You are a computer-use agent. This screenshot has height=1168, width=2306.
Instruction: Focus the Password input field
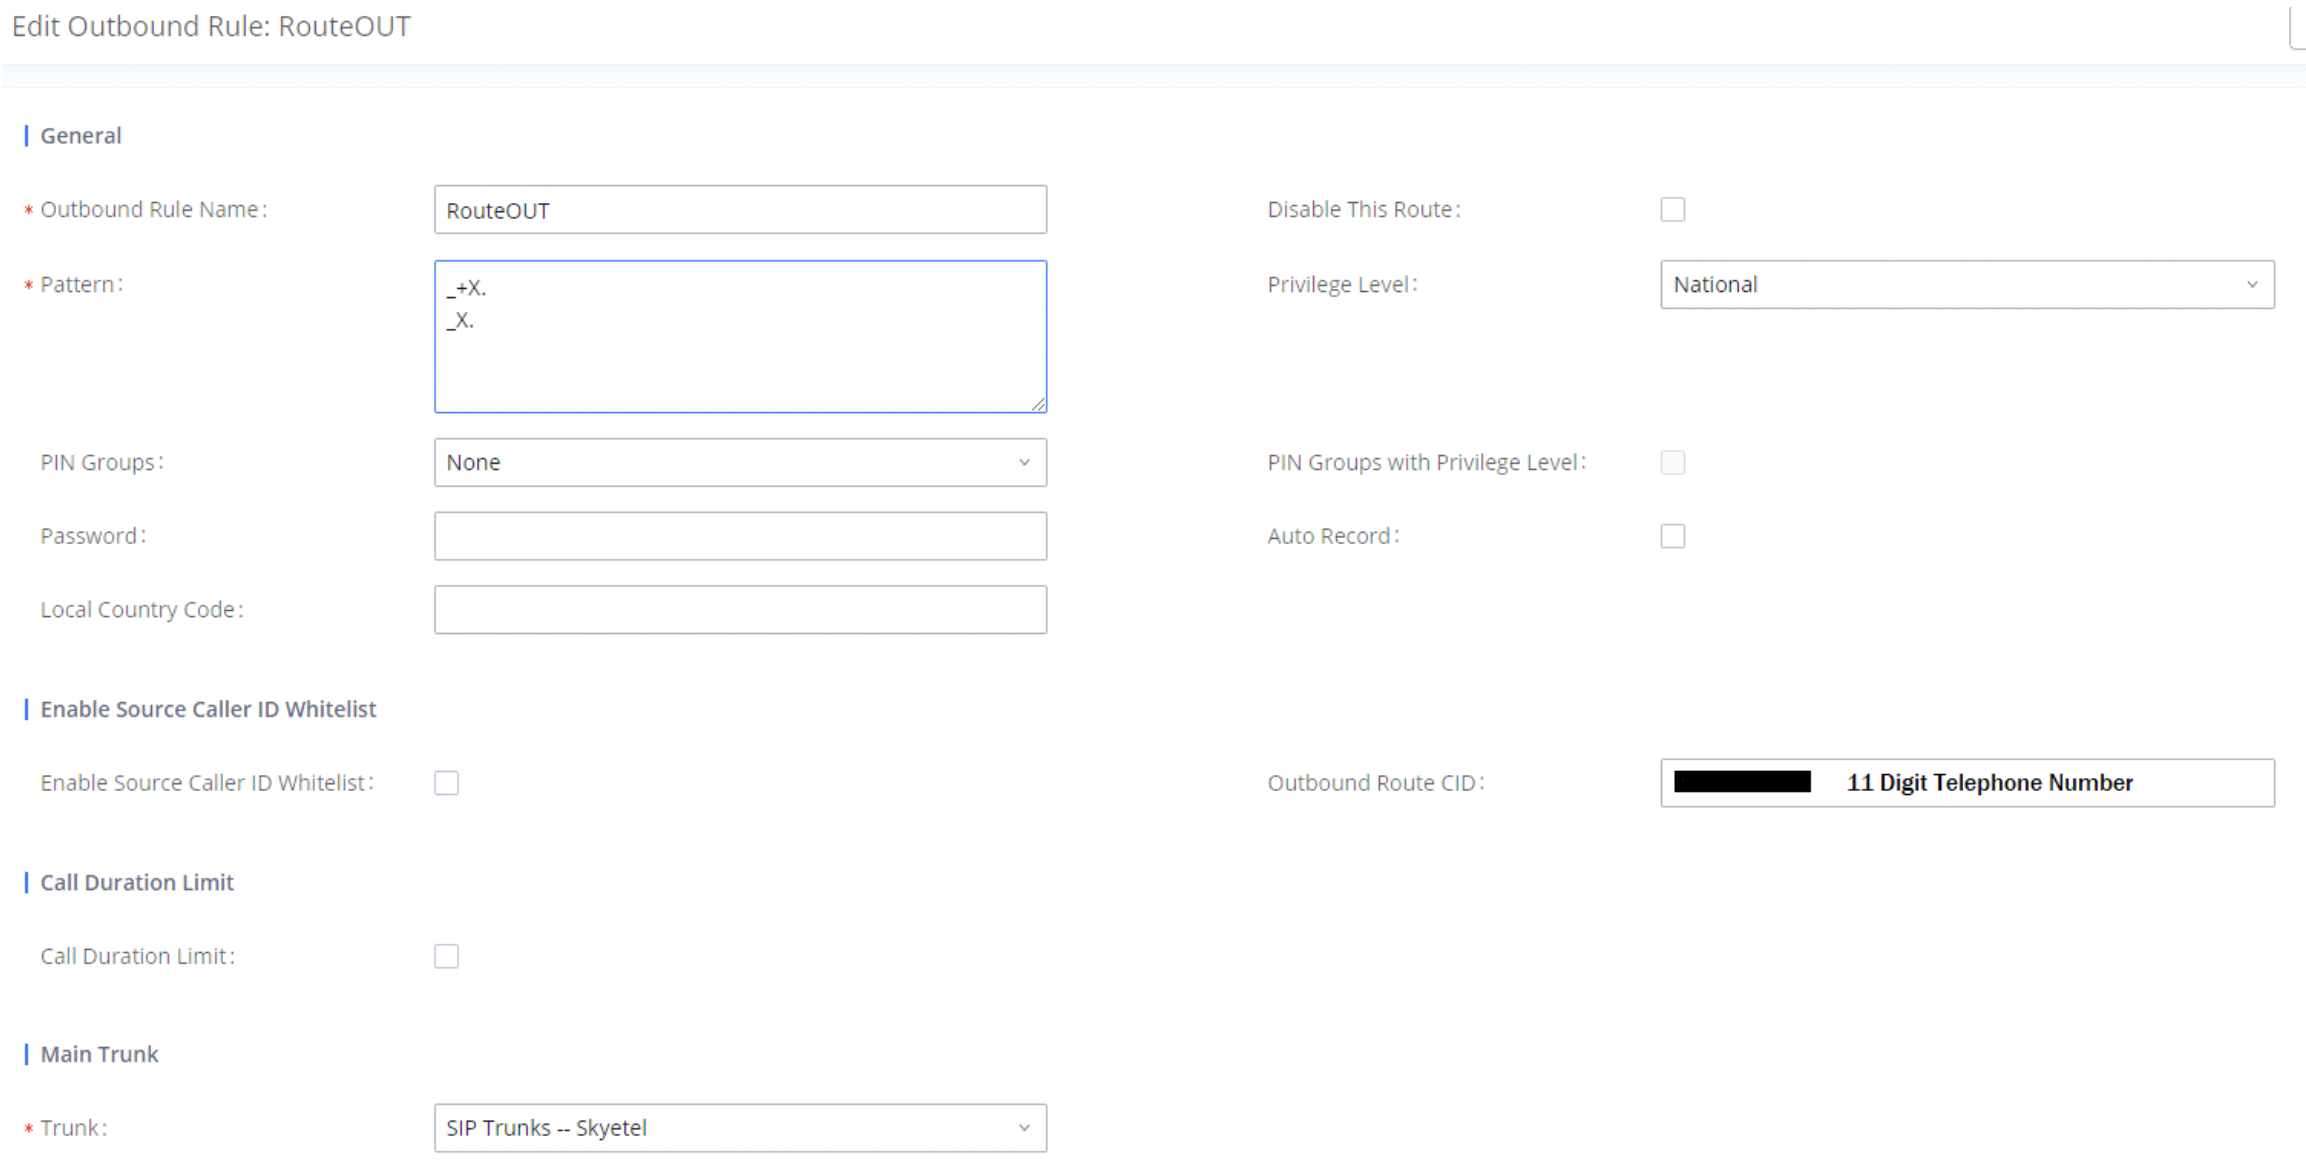[740, 536]
